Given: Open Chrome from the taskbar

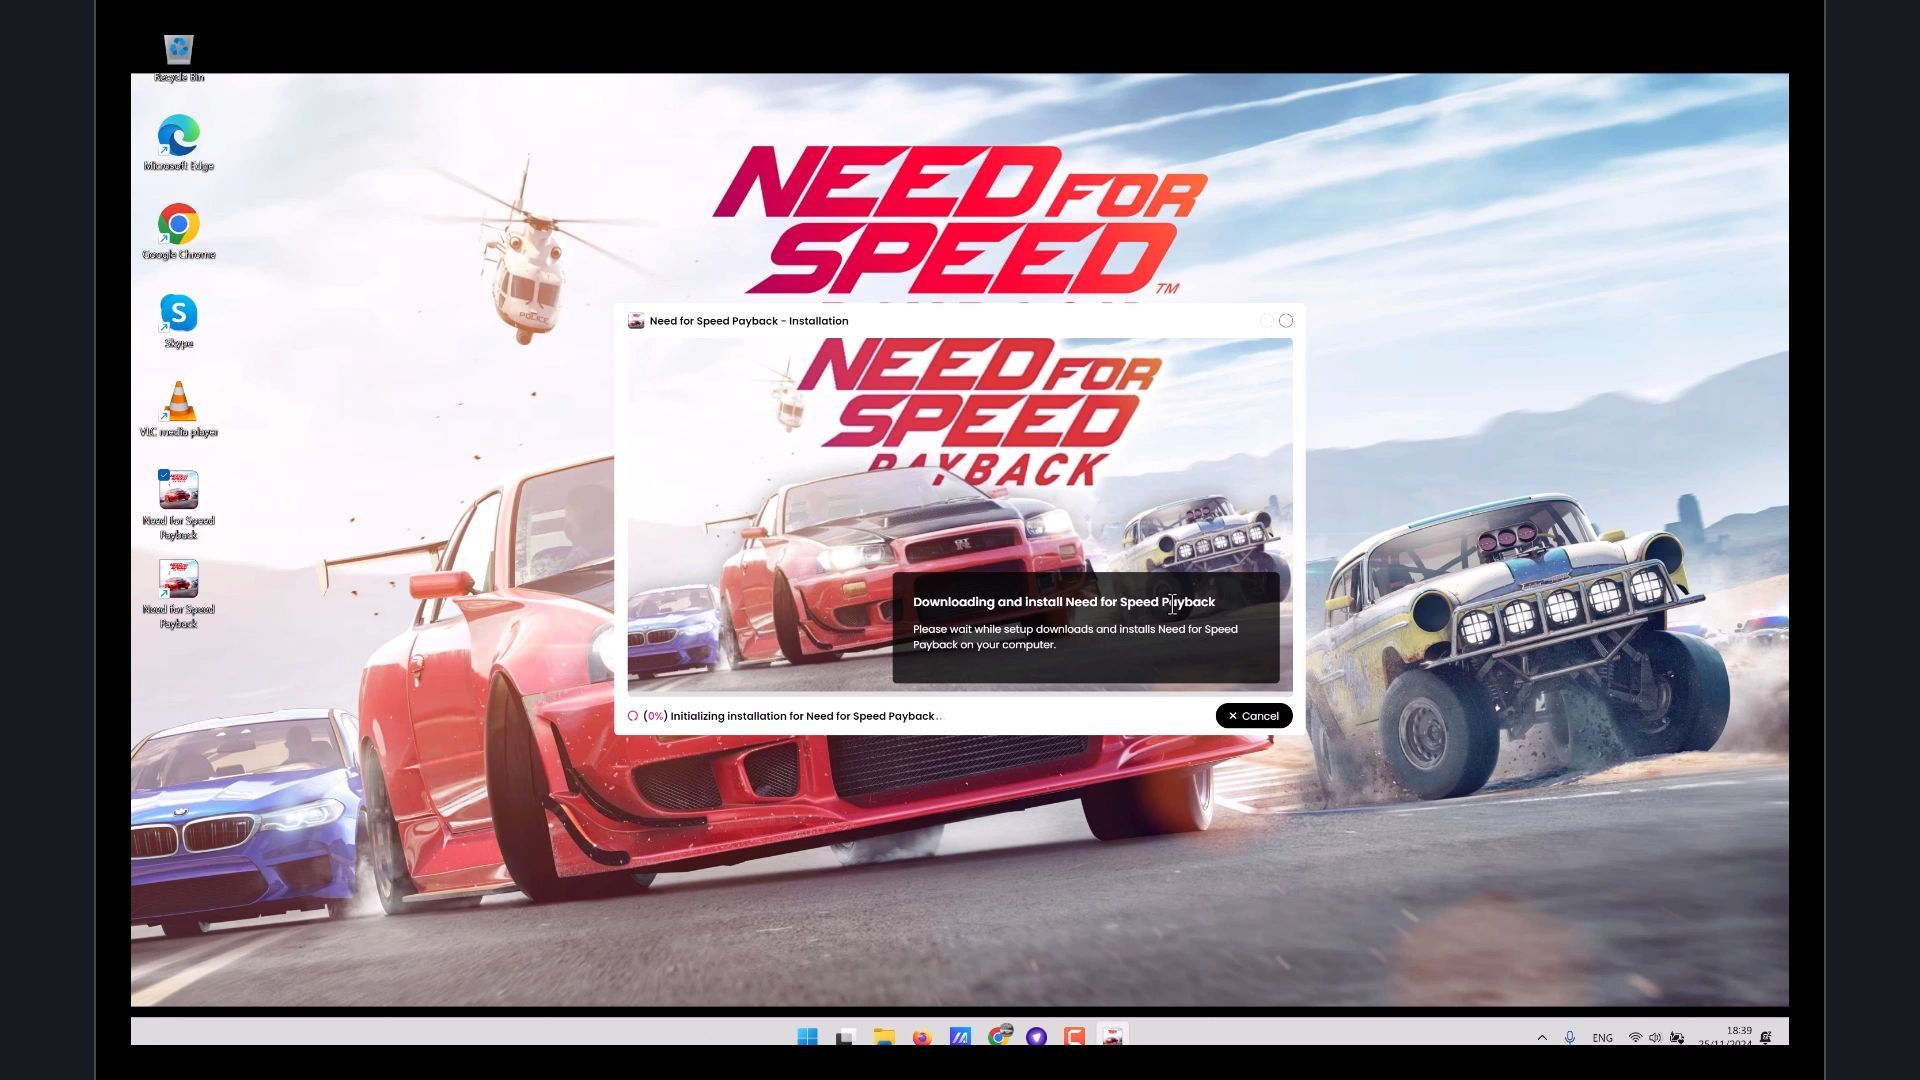Looking at the screenshot, I should tap(999, 1036).
